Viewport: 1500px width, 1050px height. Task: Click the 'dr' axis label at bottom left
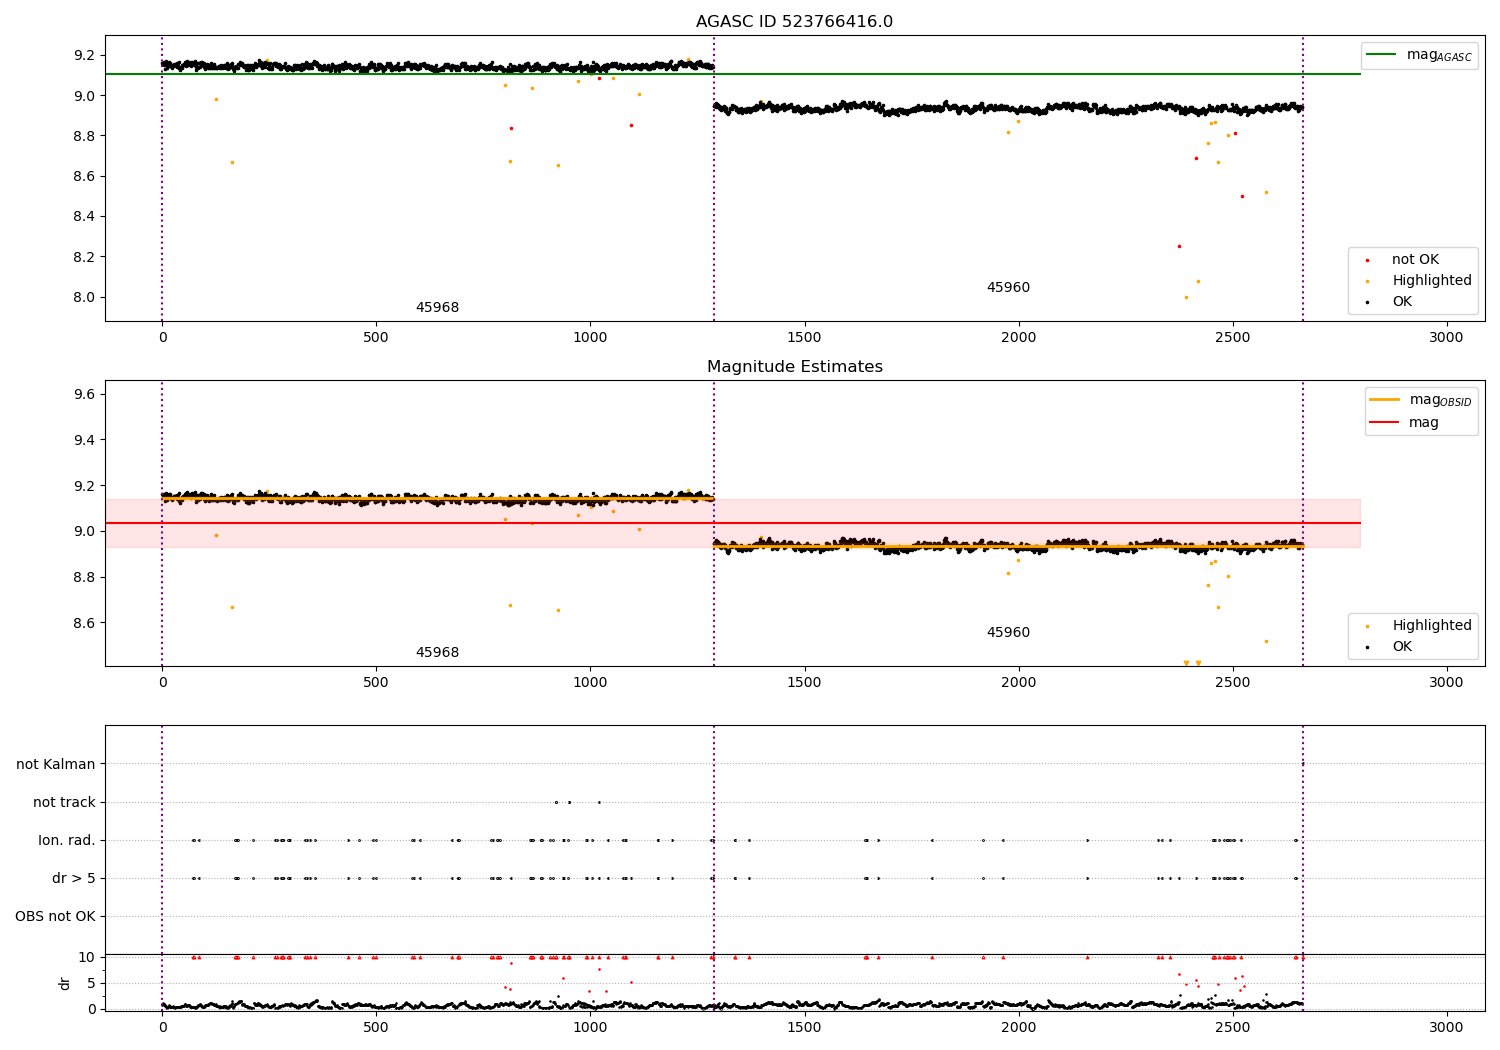[65, 983]
